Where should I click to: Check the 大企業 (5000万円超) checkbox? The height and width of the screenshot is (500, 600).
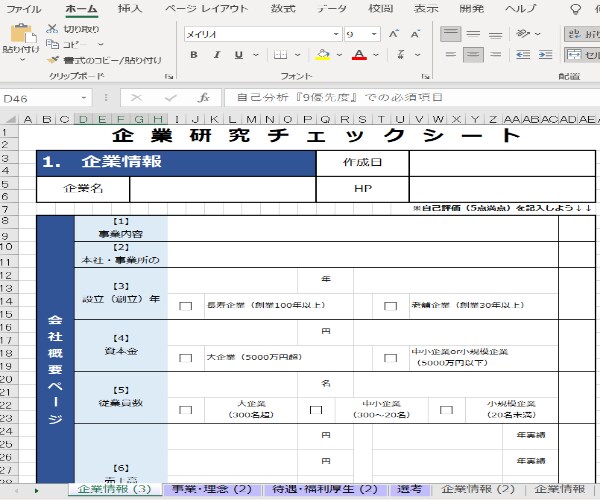click(186, 358)
